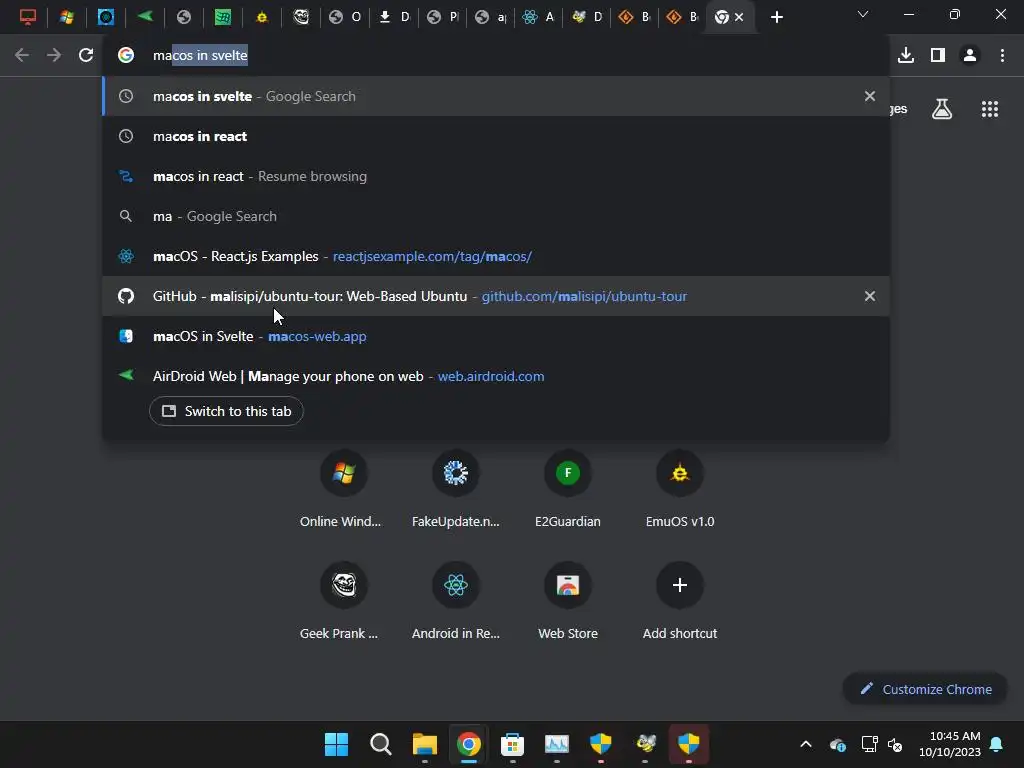Click the Customize Chrome button
The width and height of the screenshot is (1024, 768).
(x=925, y=689)
